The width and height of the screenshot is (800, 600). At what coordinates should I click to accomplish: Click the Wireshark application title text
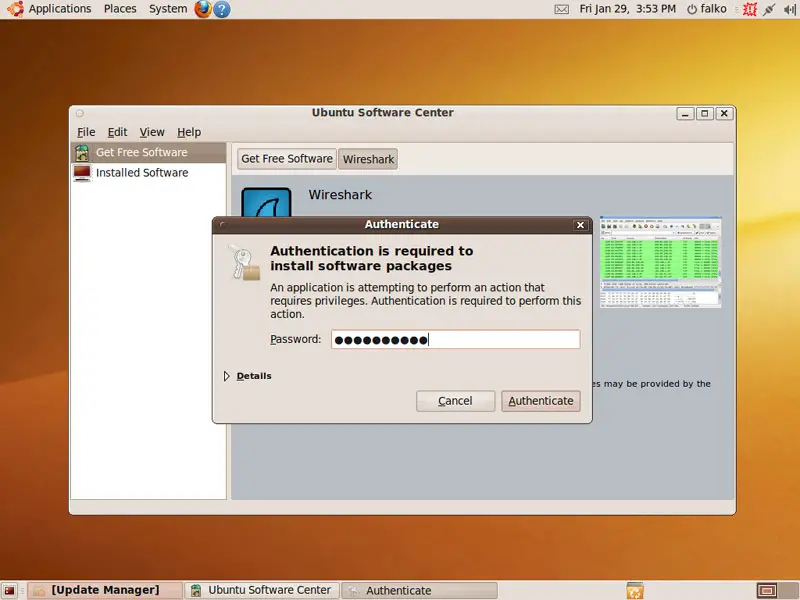coord(340,195)
